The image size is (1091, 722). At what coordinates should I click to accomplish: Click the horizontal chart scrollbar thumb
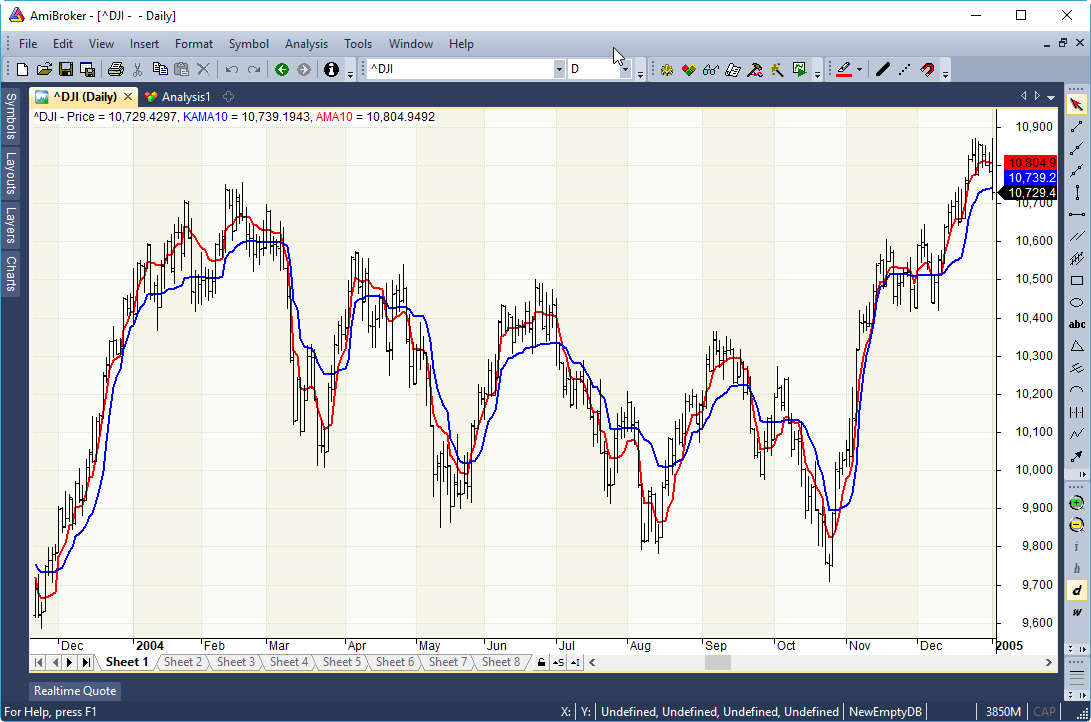click(717, 662)
